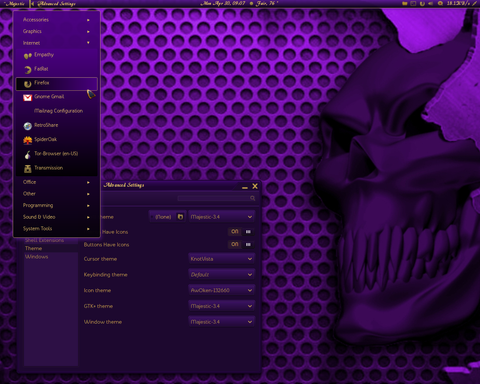This screenshot has height=384, width=480.
Task: Click the red dot recorder tray icon
Action: [x=440, y=4]
